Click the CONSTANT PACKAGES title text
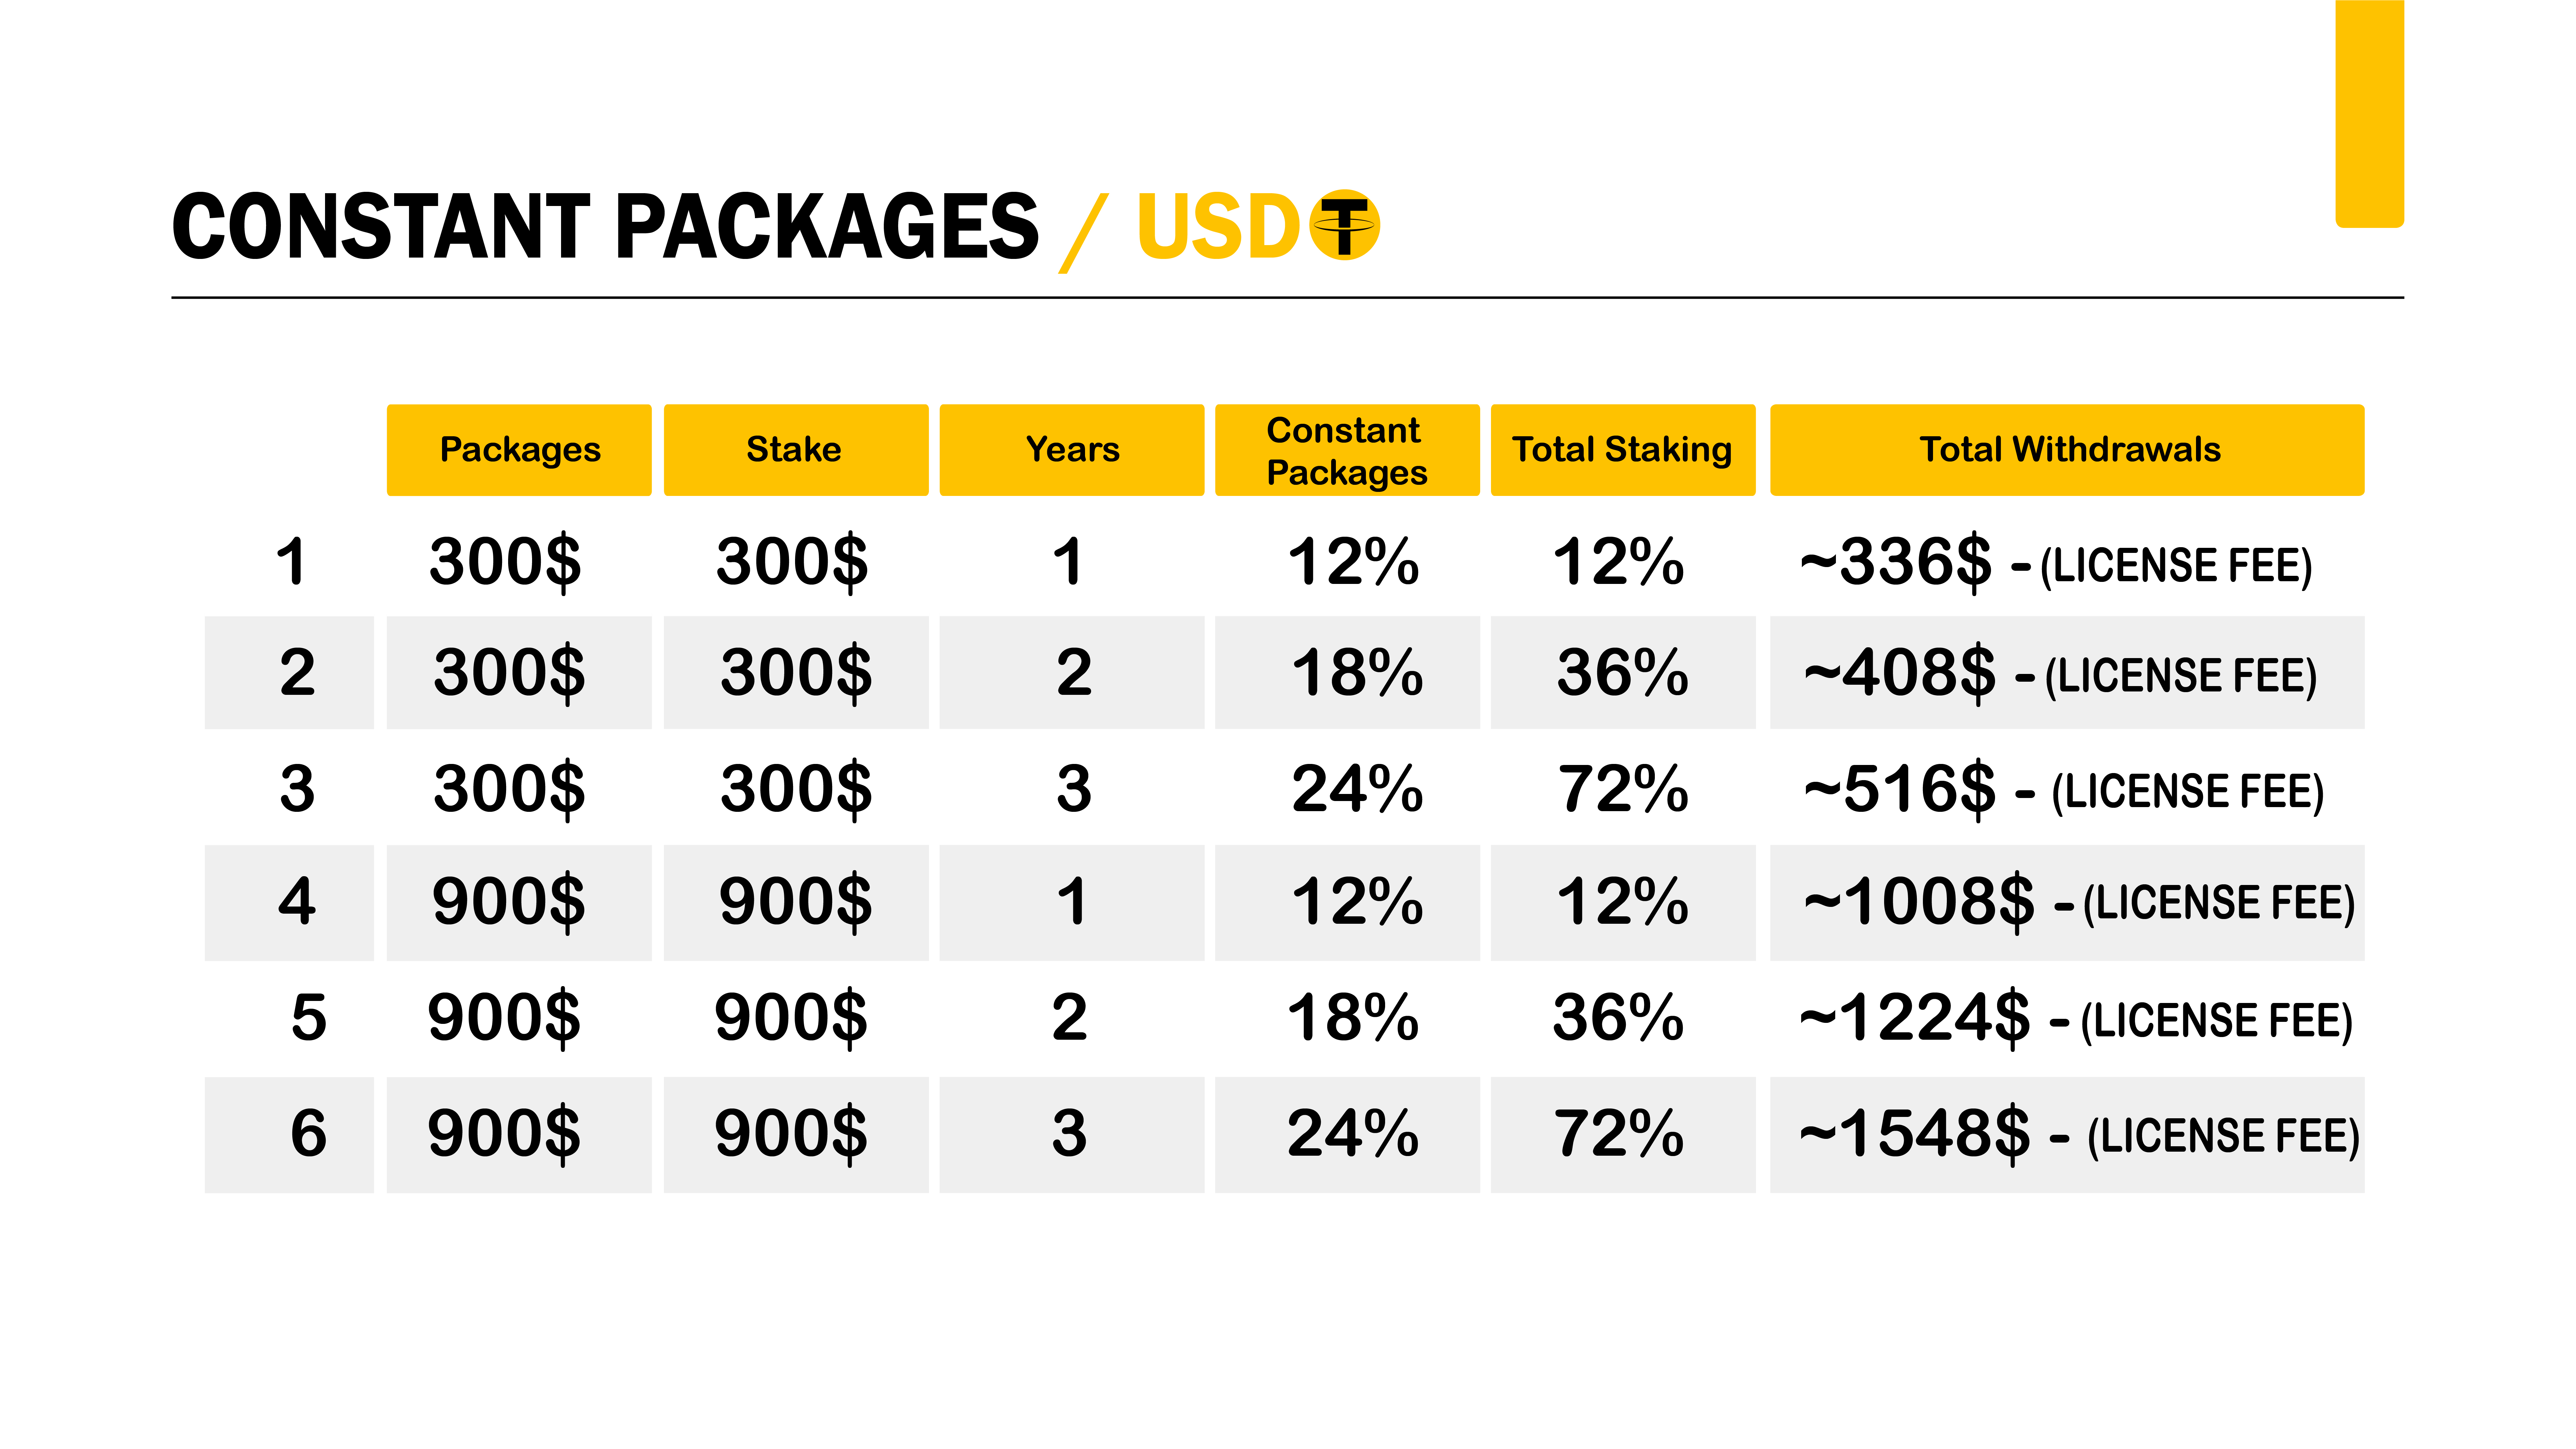Screen dimensions: 2576x1449 tap(606, 227)
